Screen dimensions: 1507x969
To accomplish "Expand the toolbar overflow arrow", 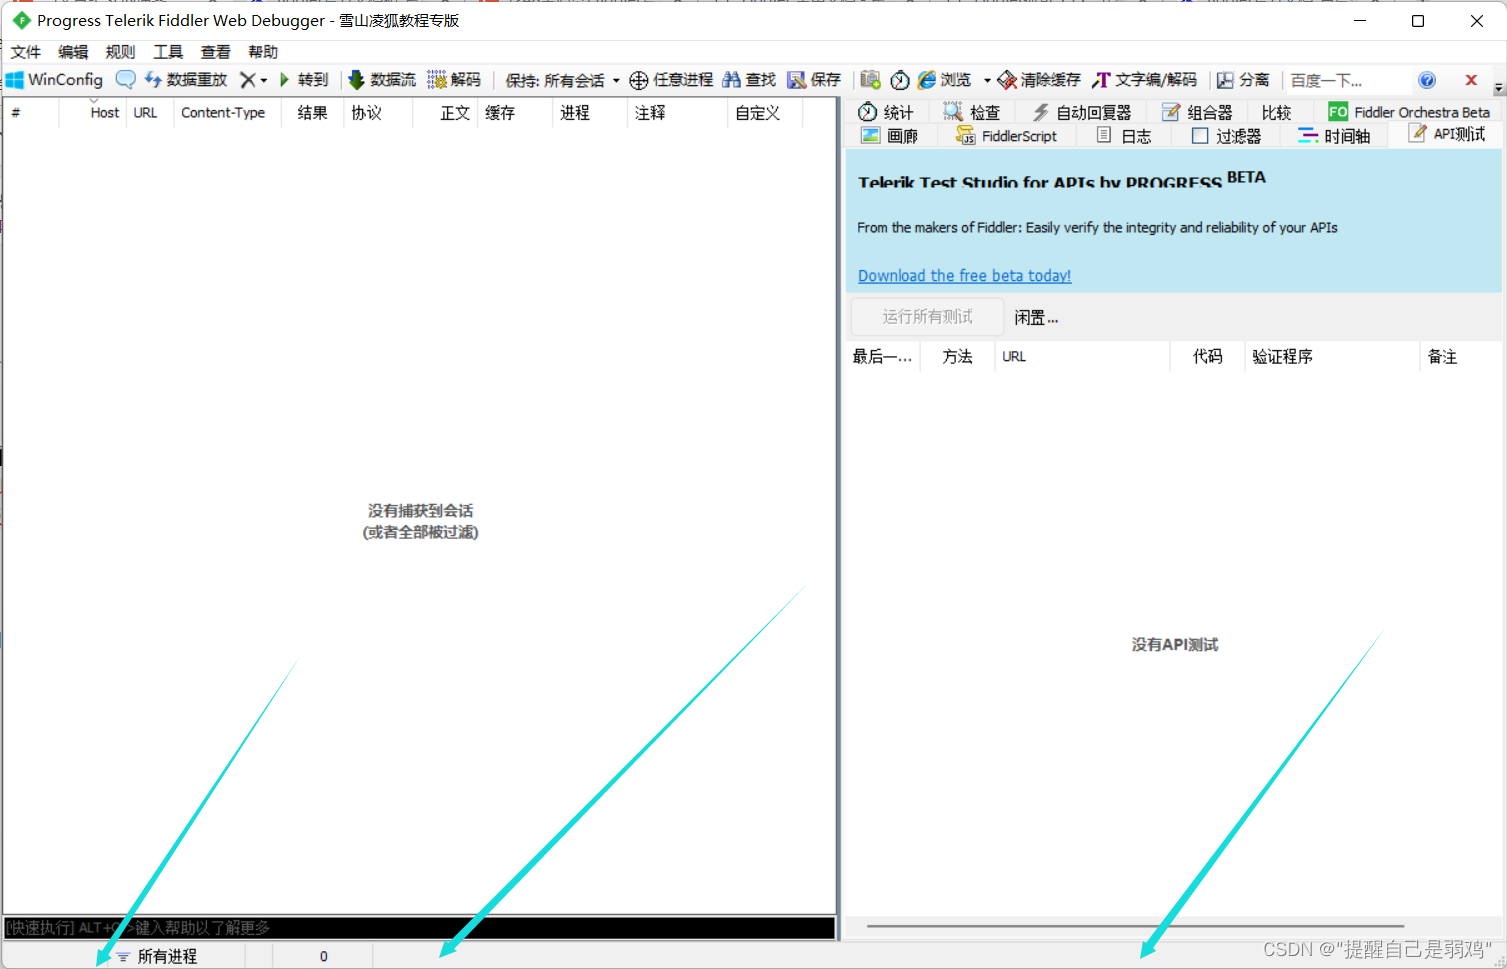I will (1498, 87).
